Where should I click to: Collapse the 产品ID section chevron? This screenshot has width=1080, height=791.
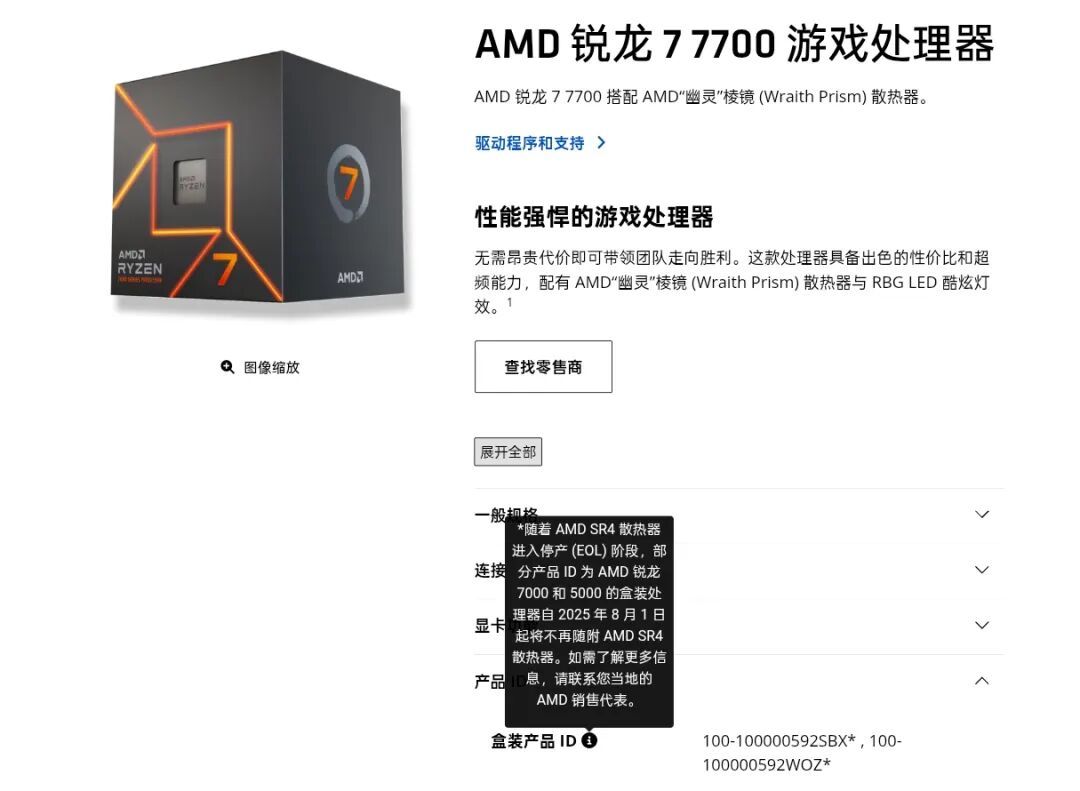[x=982, y=681]
